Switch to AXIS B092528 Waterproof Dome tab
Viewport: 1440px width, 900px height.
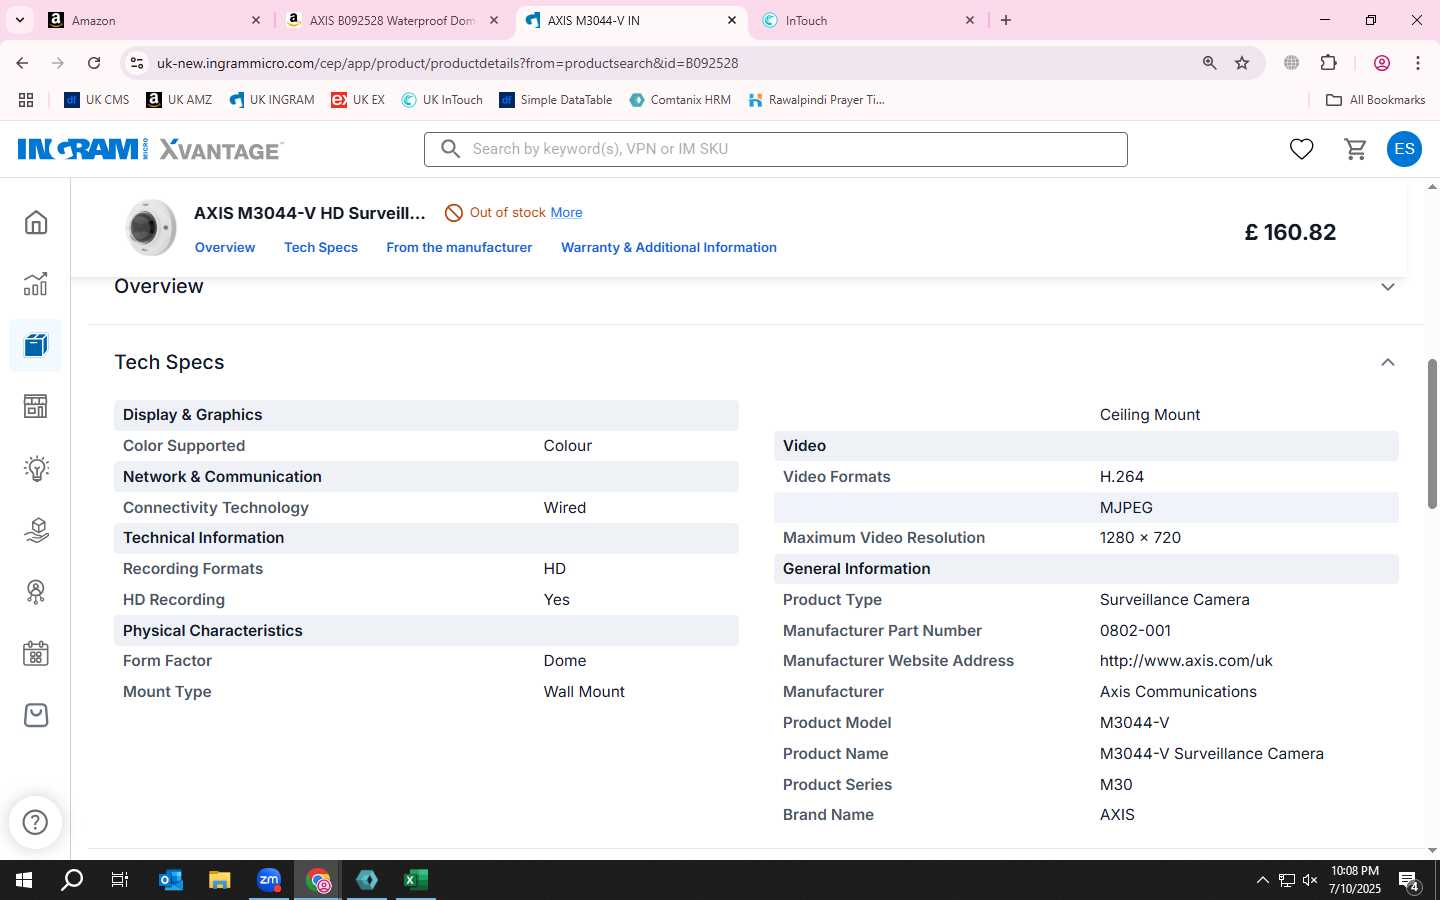click(x=392, y=20)
